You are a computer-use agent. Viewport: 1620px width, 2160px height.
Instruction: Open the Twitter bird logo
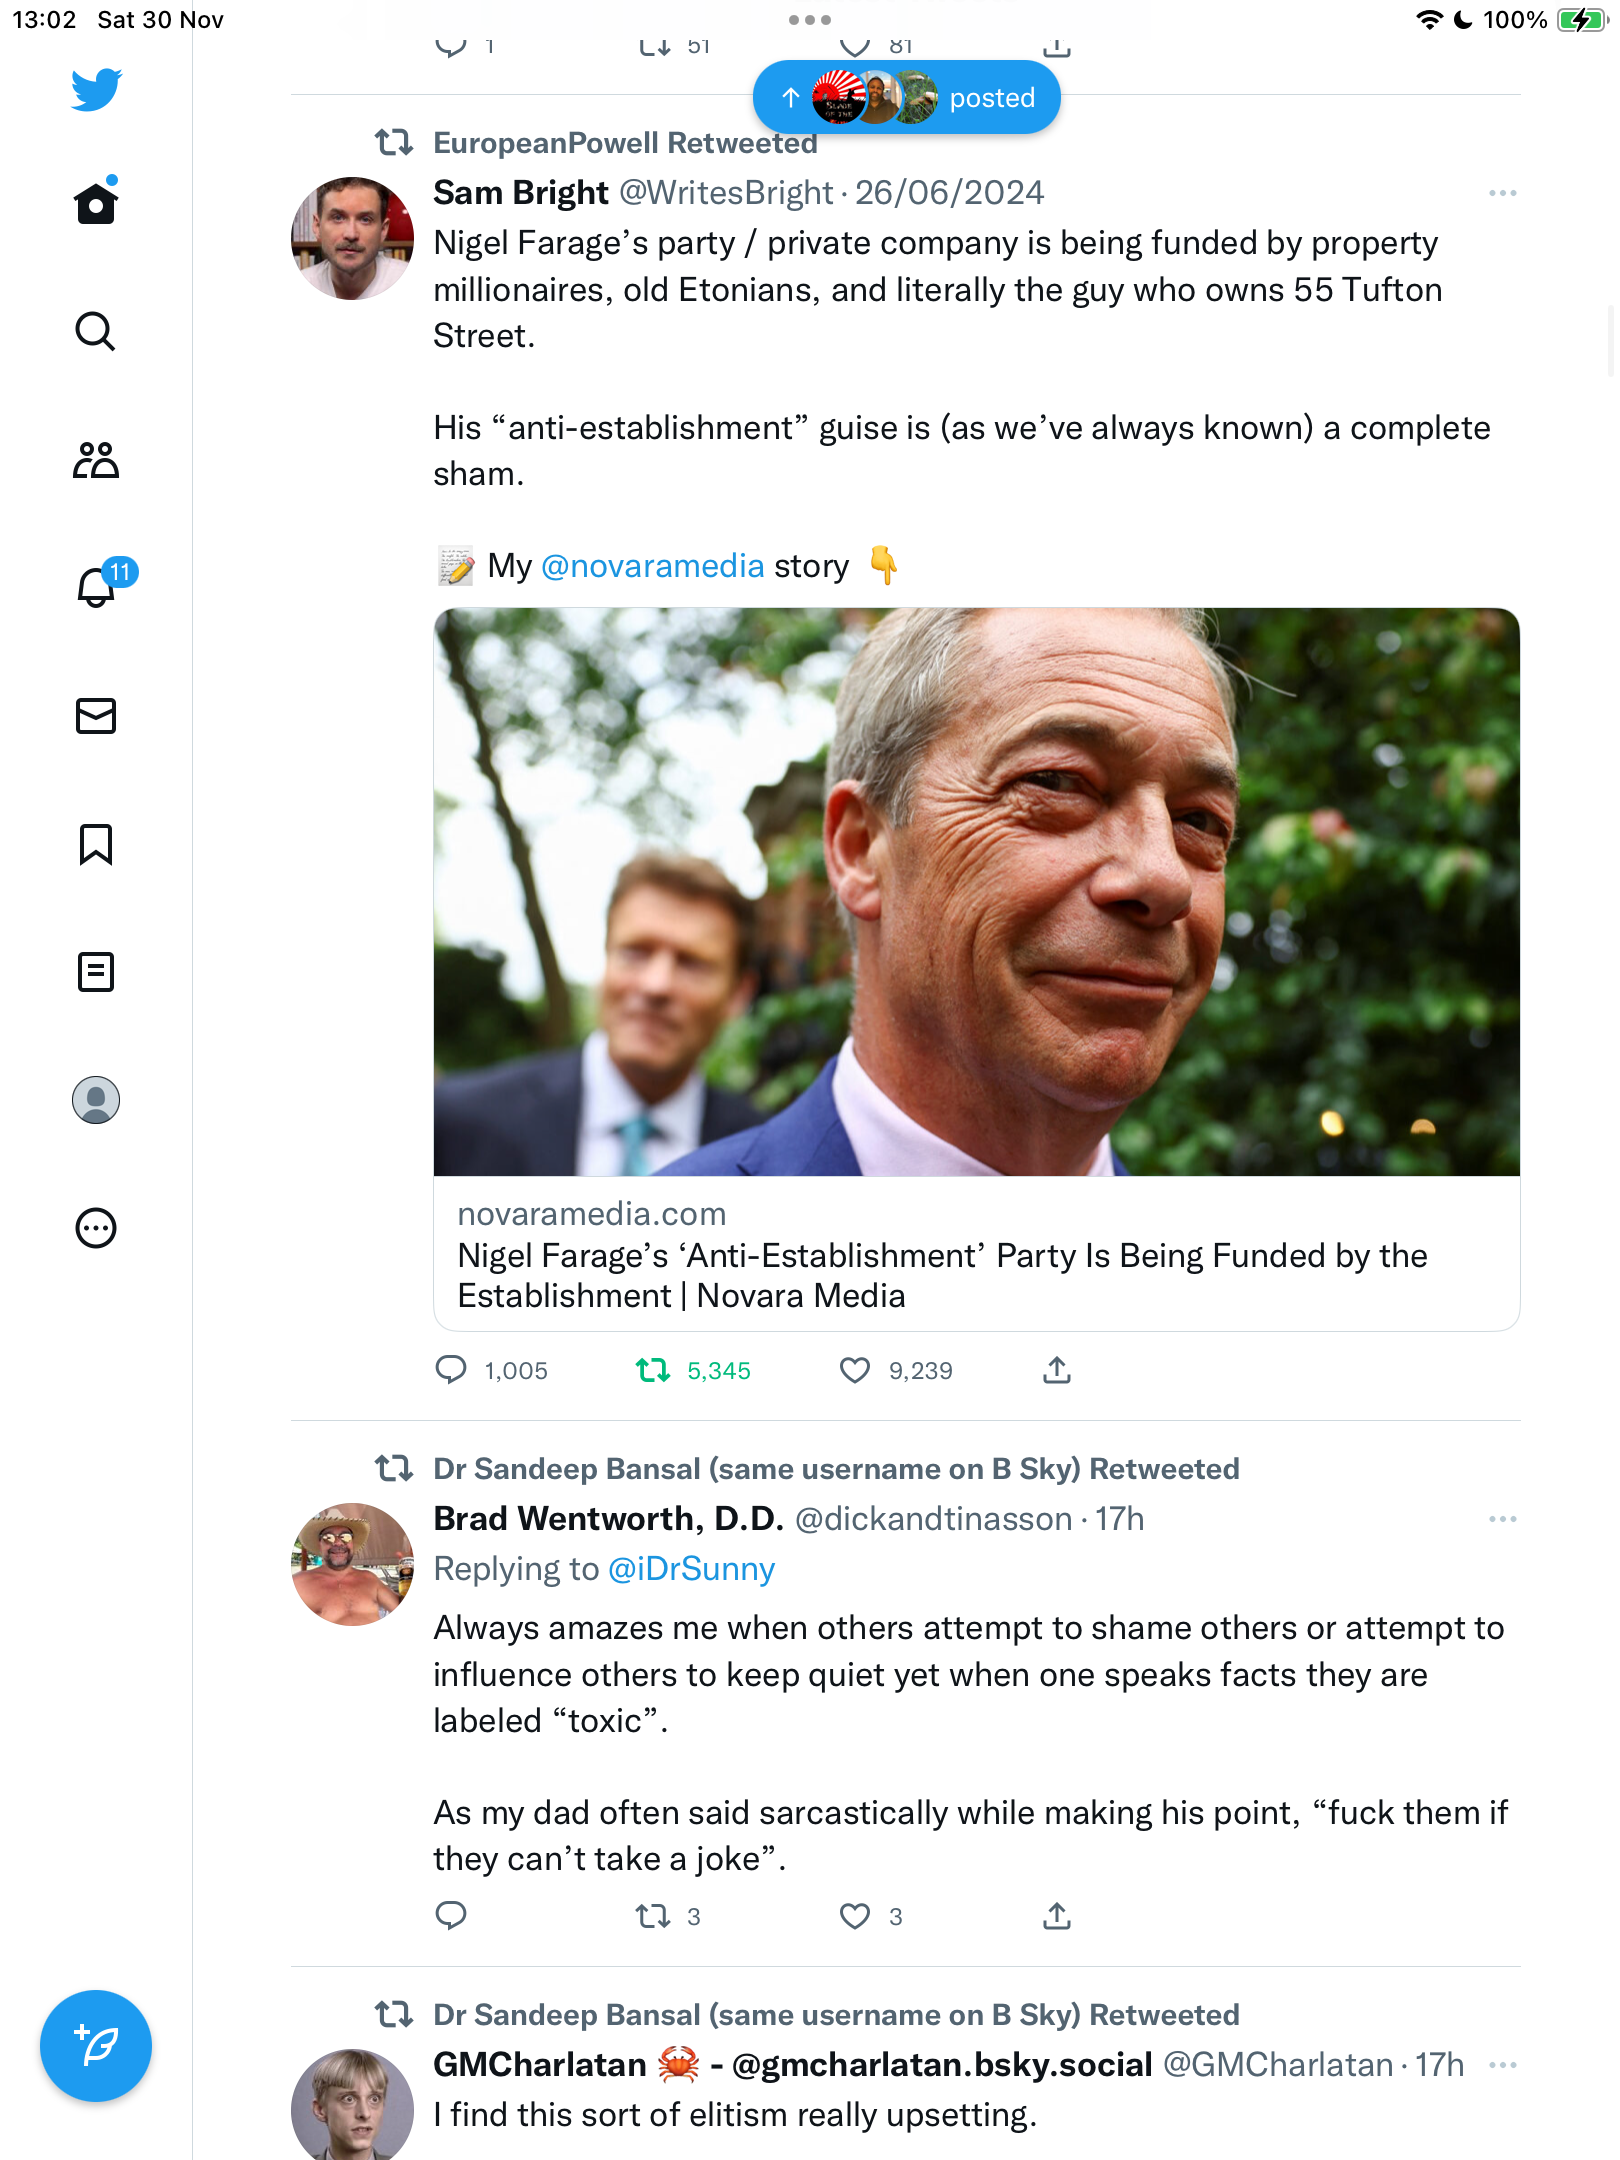96,90
